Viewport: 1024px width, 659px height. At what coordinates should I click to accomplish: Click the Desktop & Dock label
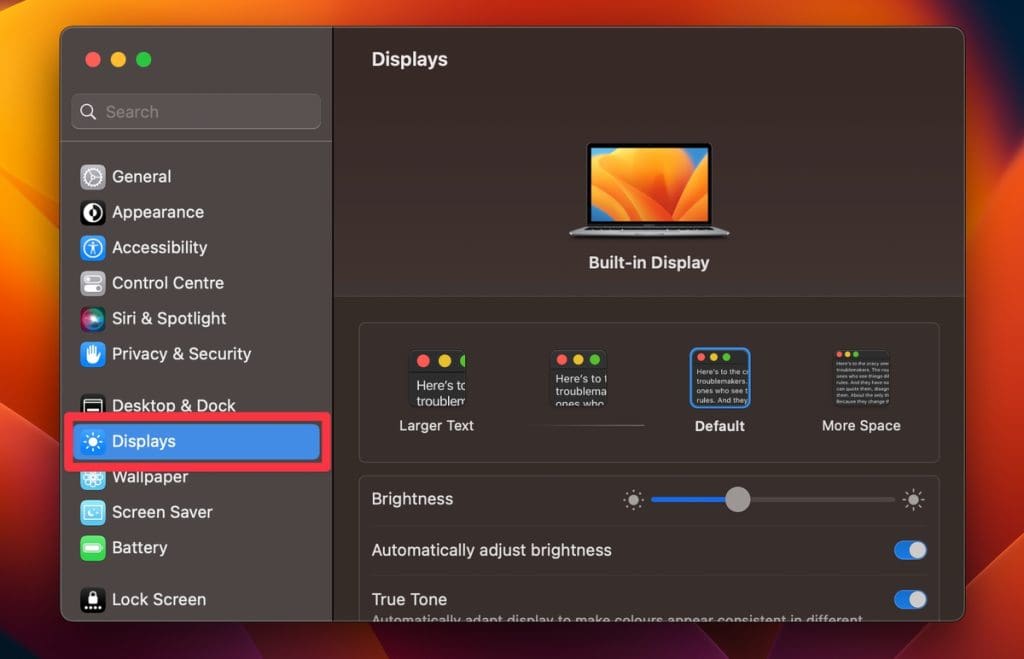(174, 405)
